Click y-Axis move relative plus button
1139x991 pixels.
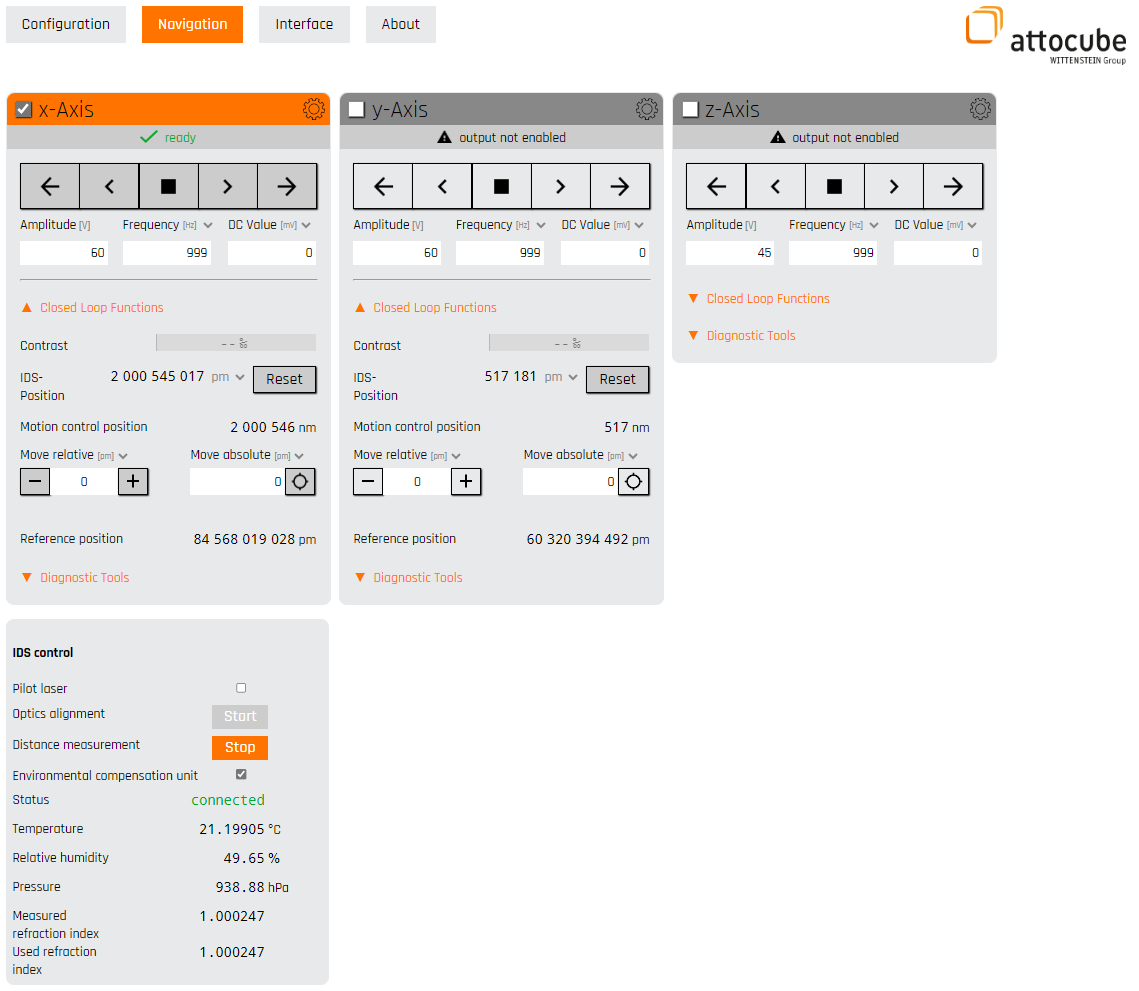tap(465, 482)
